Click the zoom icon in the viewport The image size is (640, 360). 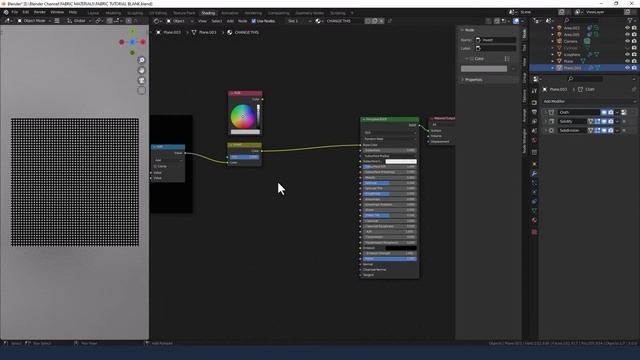142,60
